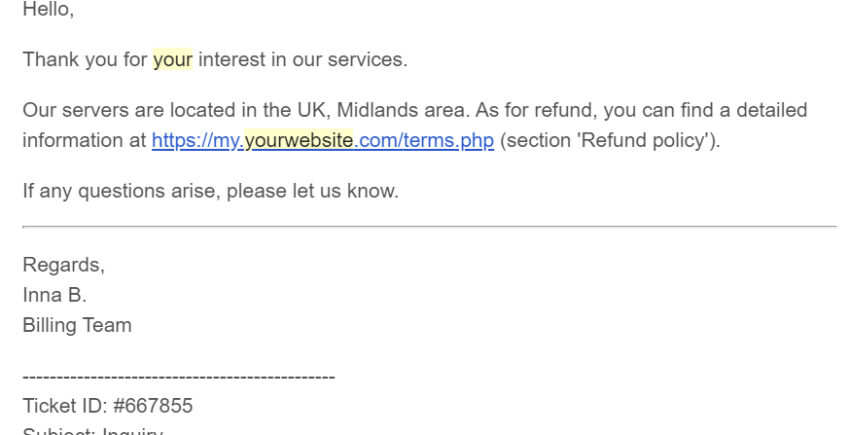Click the phrase 'interest in our services.'
This screenshot has height=435, width=850.
[x=303, y=60]
